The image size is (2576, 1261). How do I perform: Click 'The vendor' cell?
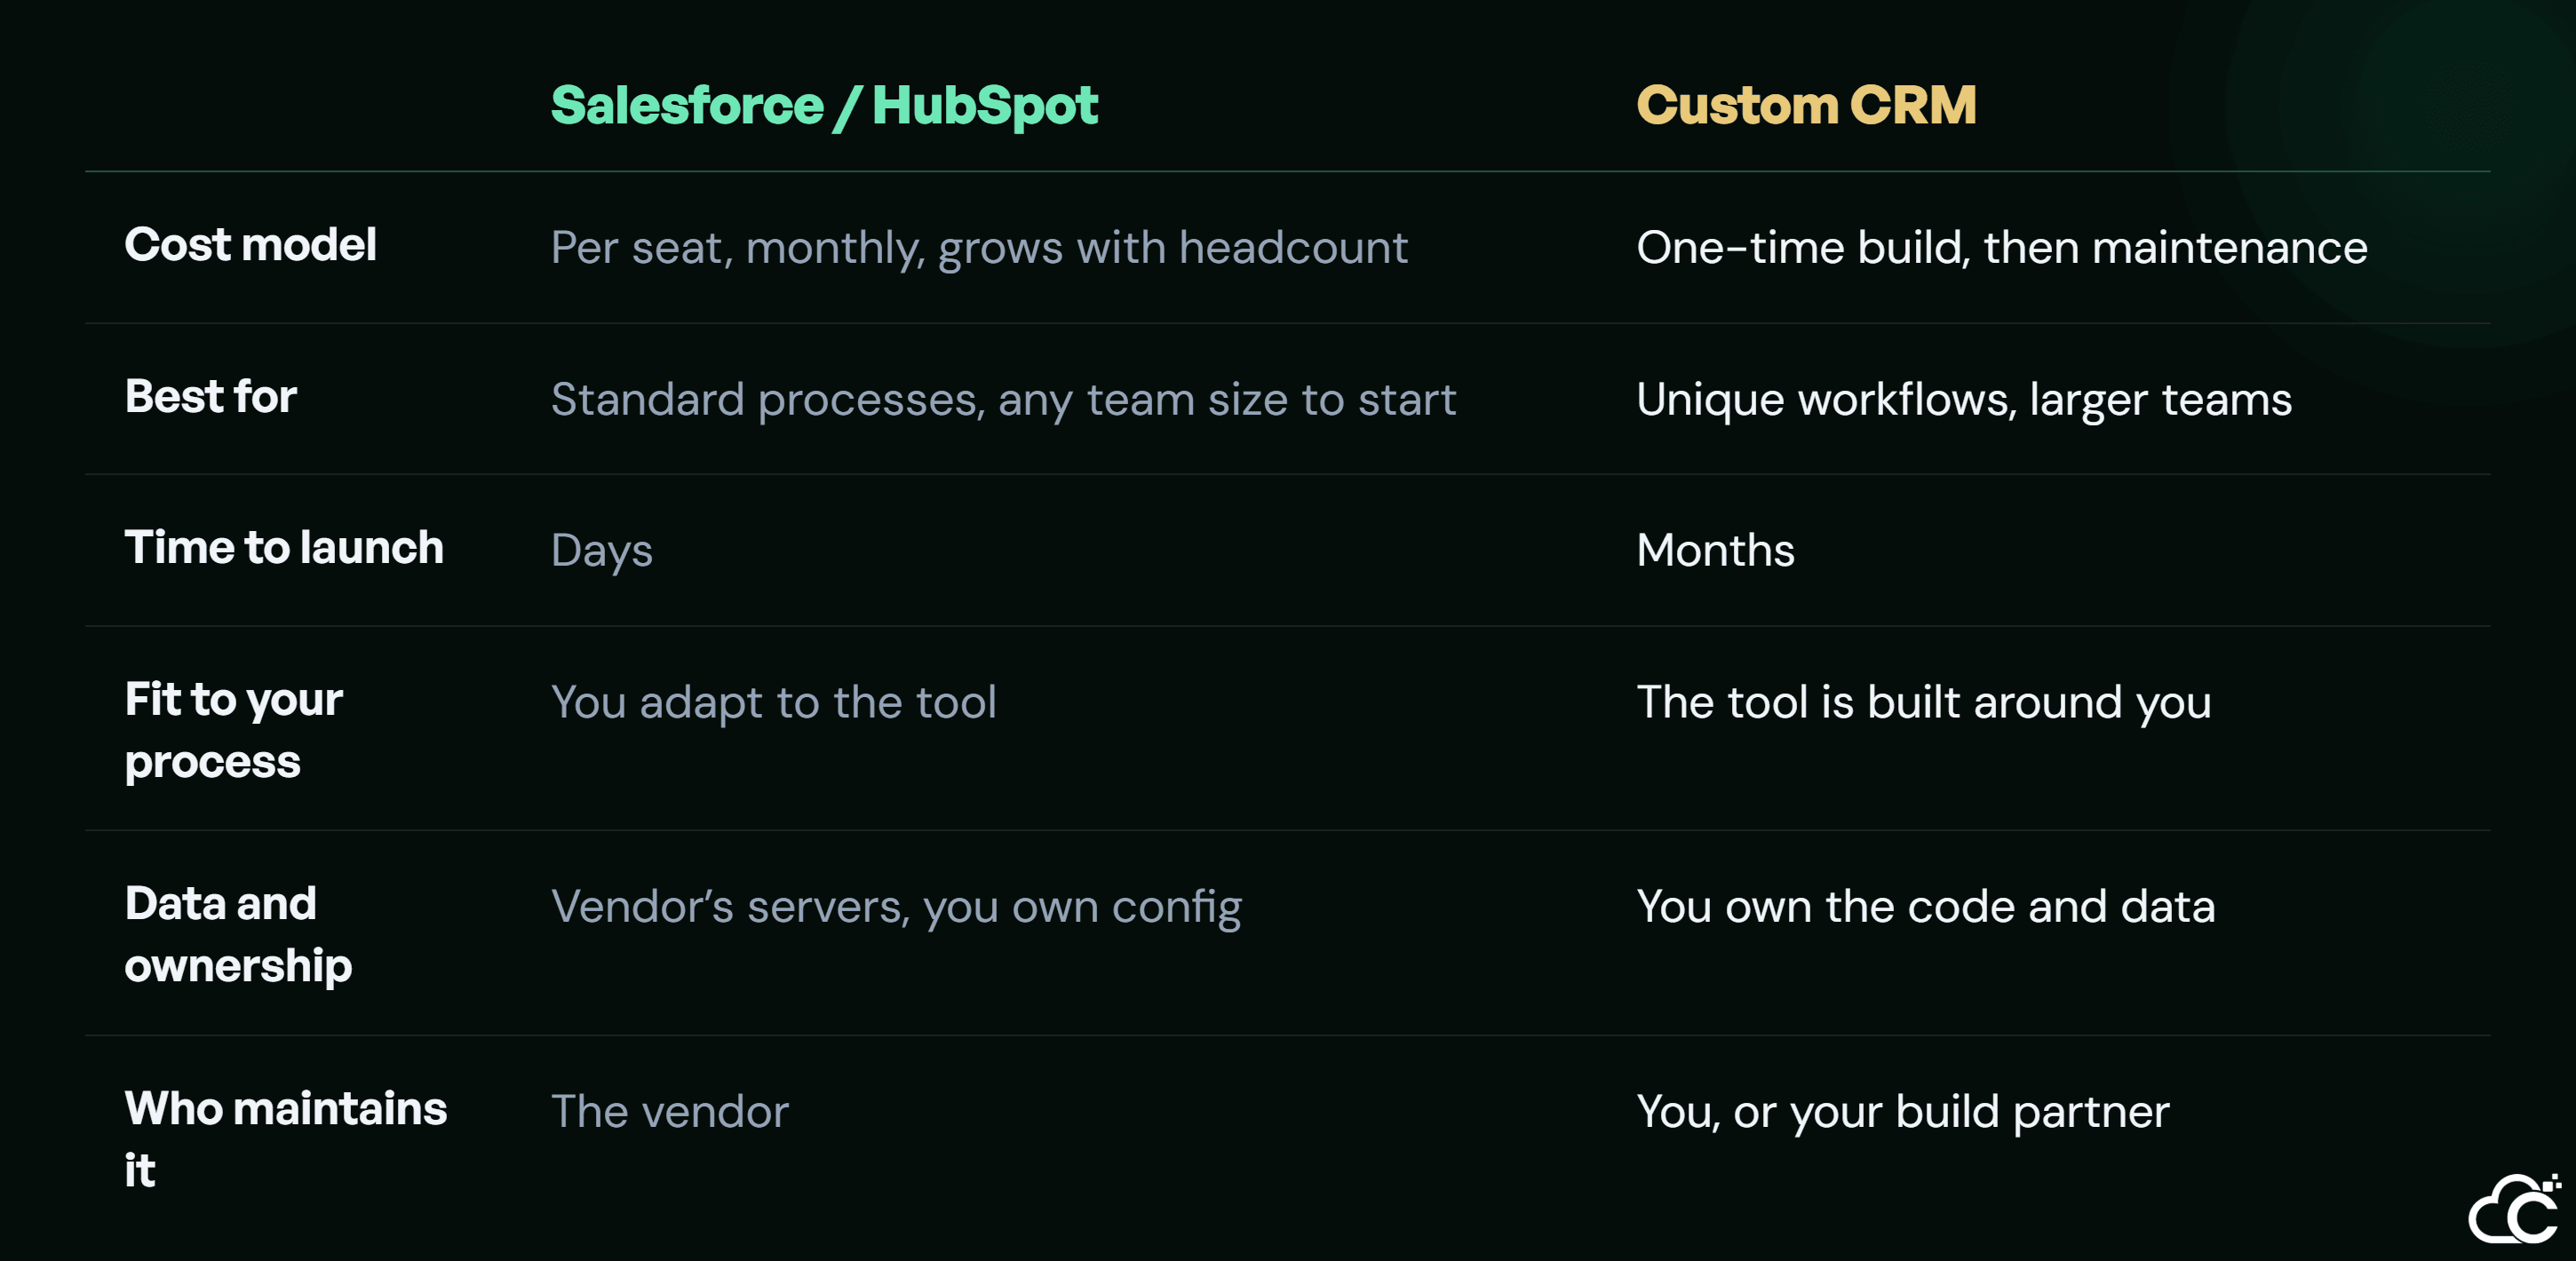click(670, 1111)
